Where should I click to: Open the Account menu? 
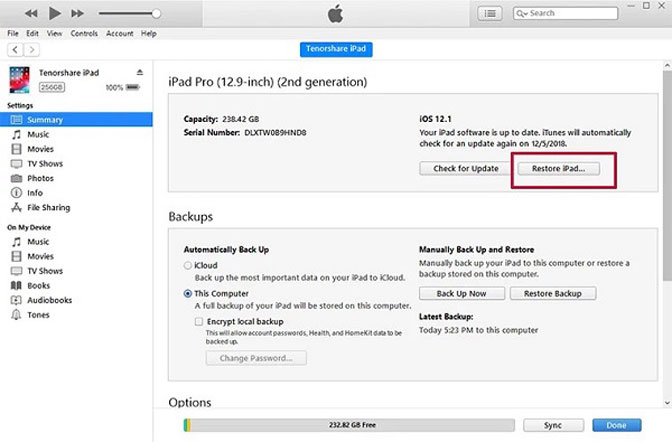[x=120, y=33]
